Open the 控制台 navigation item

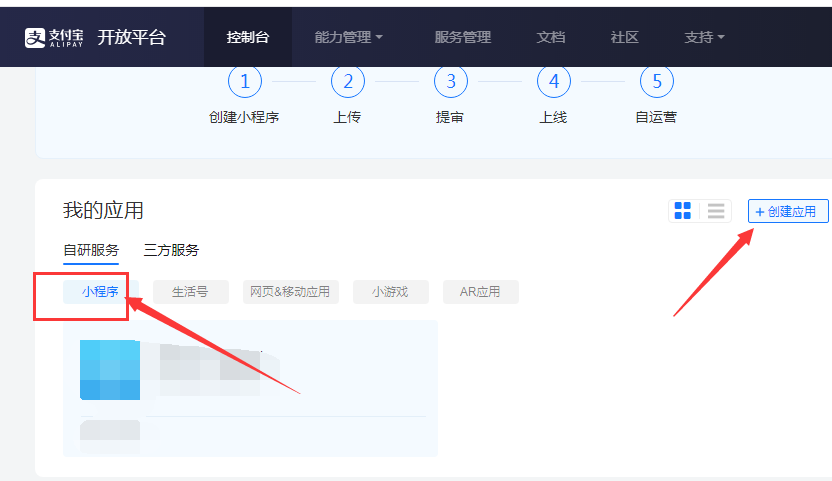247,37
